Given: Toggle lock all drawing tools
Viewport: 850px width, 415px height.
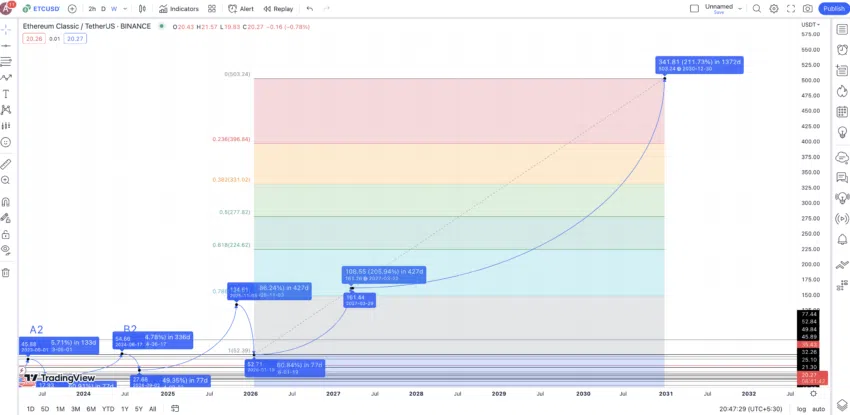Looking at the screenshot, I should 6,235.
